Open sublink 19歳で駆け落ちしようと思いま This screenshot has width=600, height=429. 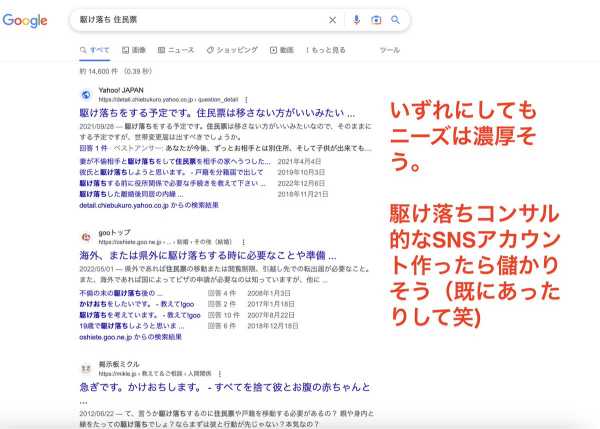(132, 326)
